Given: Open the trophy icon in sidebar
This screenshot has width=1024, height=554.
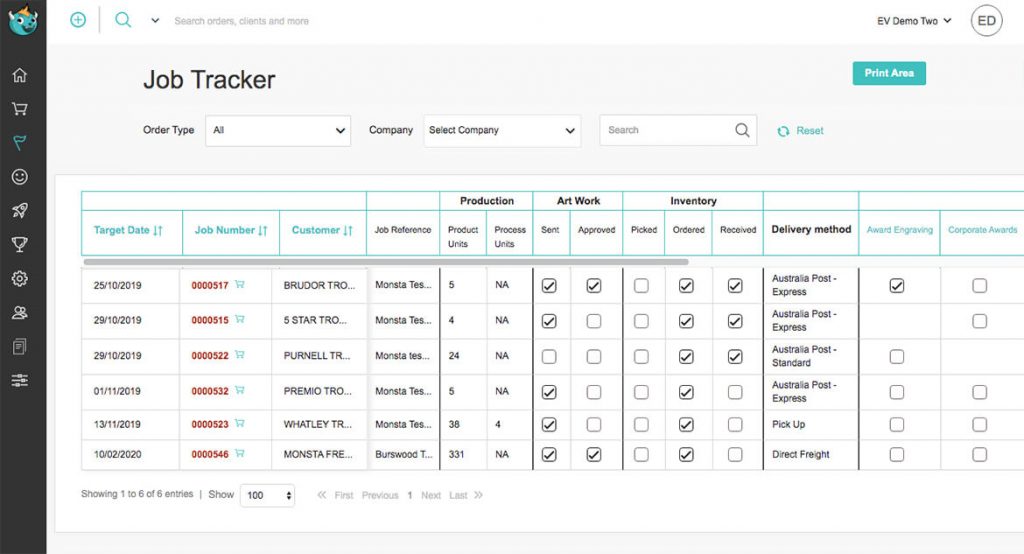Looking at the screenshot, I should pyautogui.click(x=20, y=244).
